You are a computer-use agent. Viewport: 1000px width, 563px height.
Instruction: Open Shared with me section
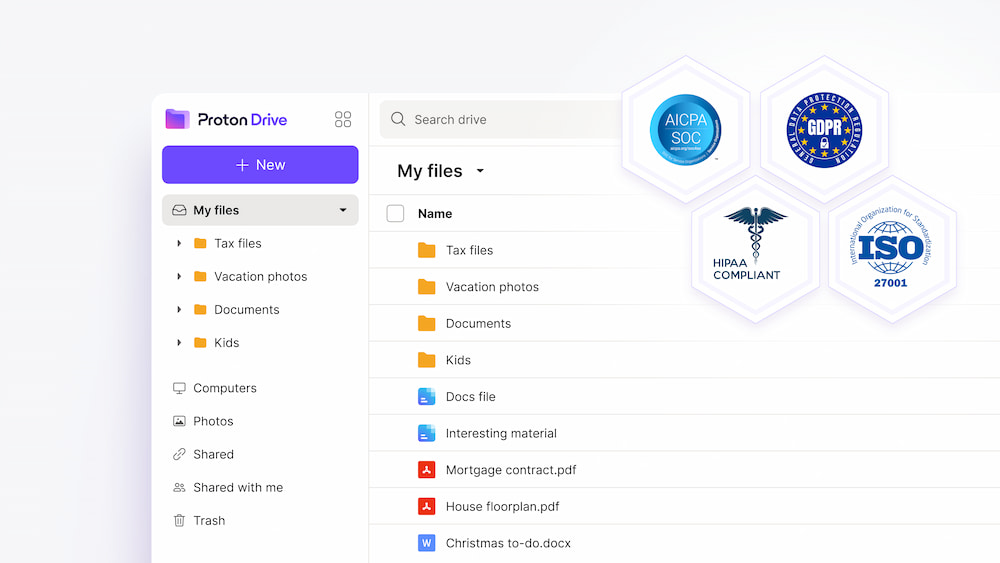(x=238, y=487)
